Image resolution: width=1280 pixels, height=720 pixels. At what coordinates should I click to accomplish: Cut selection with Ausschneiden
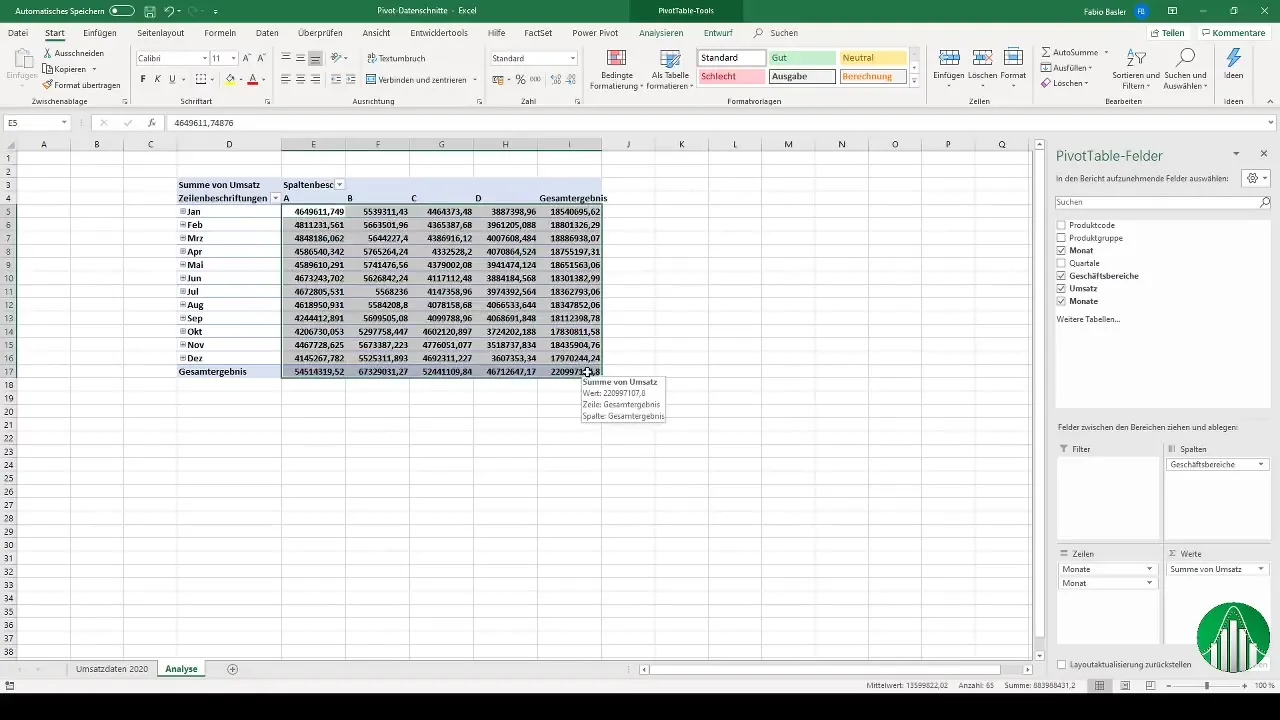tap(73, 53)
